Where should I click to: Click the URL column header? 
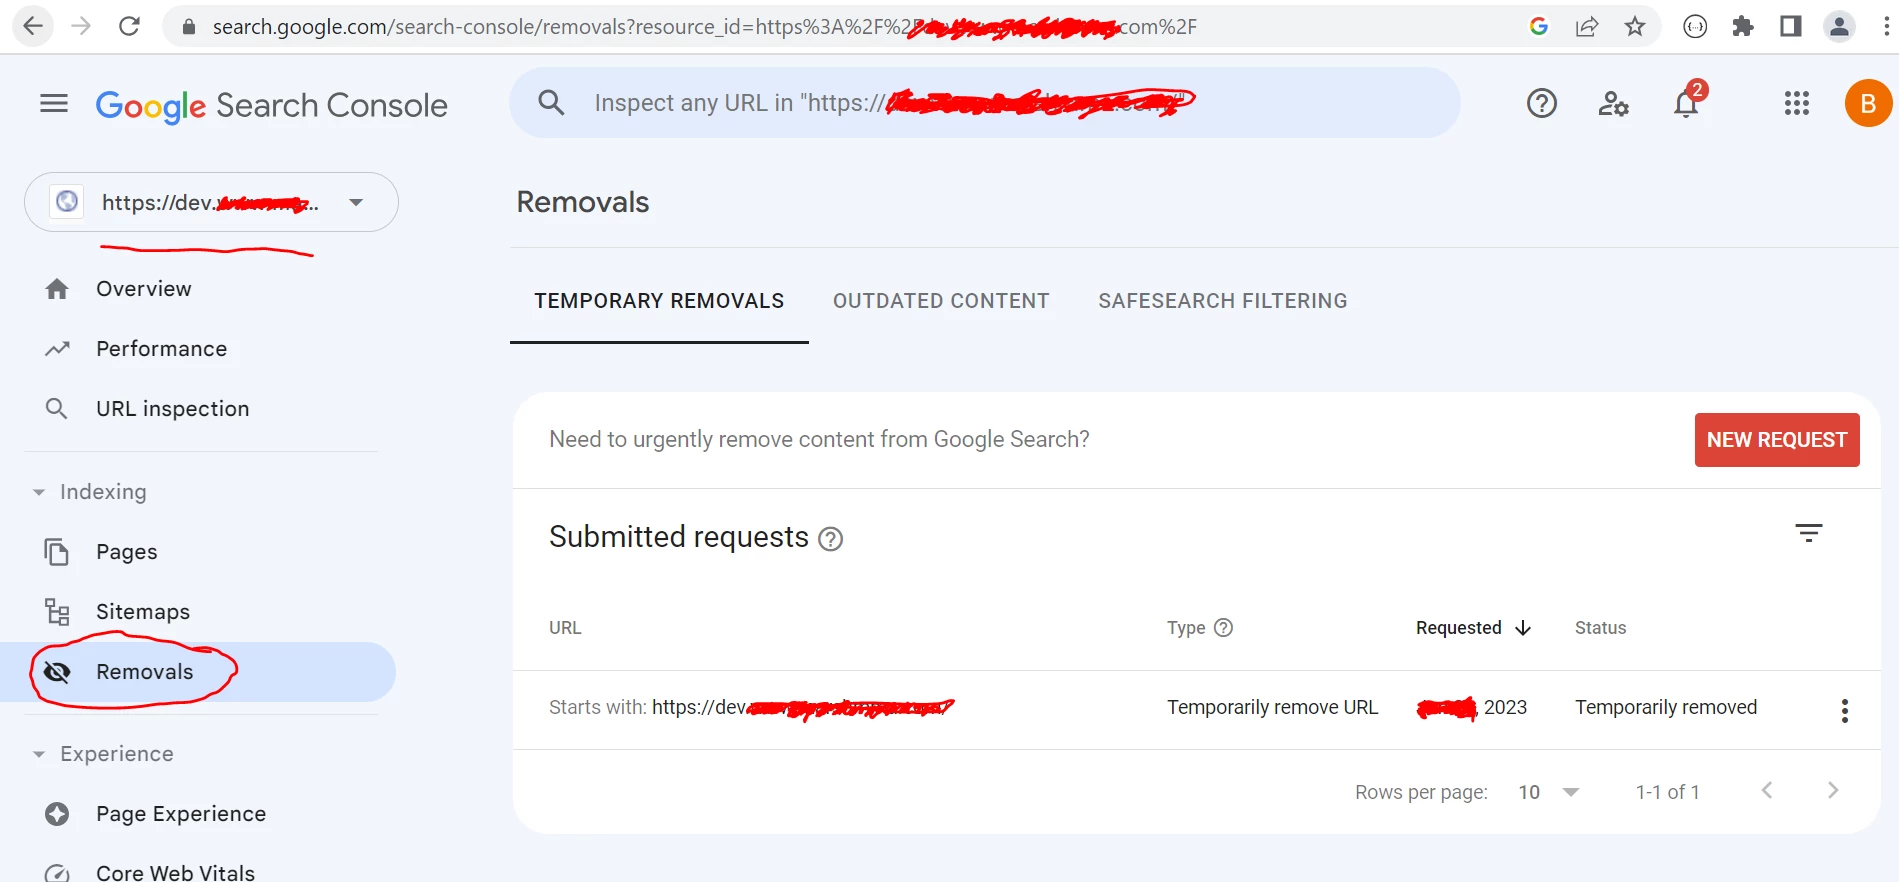tap(565, 628)
